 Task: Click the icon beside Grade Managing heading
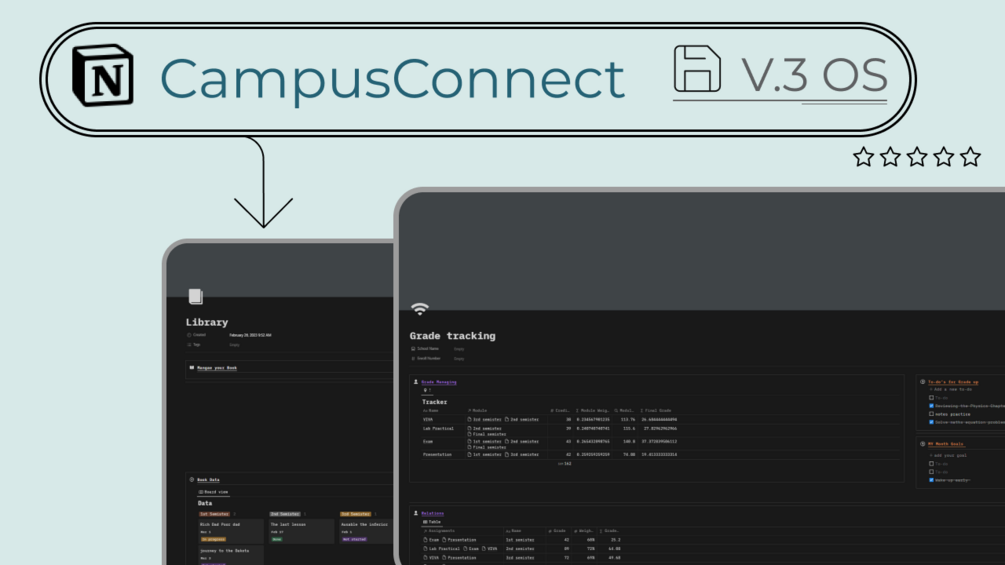pos(415,382)
